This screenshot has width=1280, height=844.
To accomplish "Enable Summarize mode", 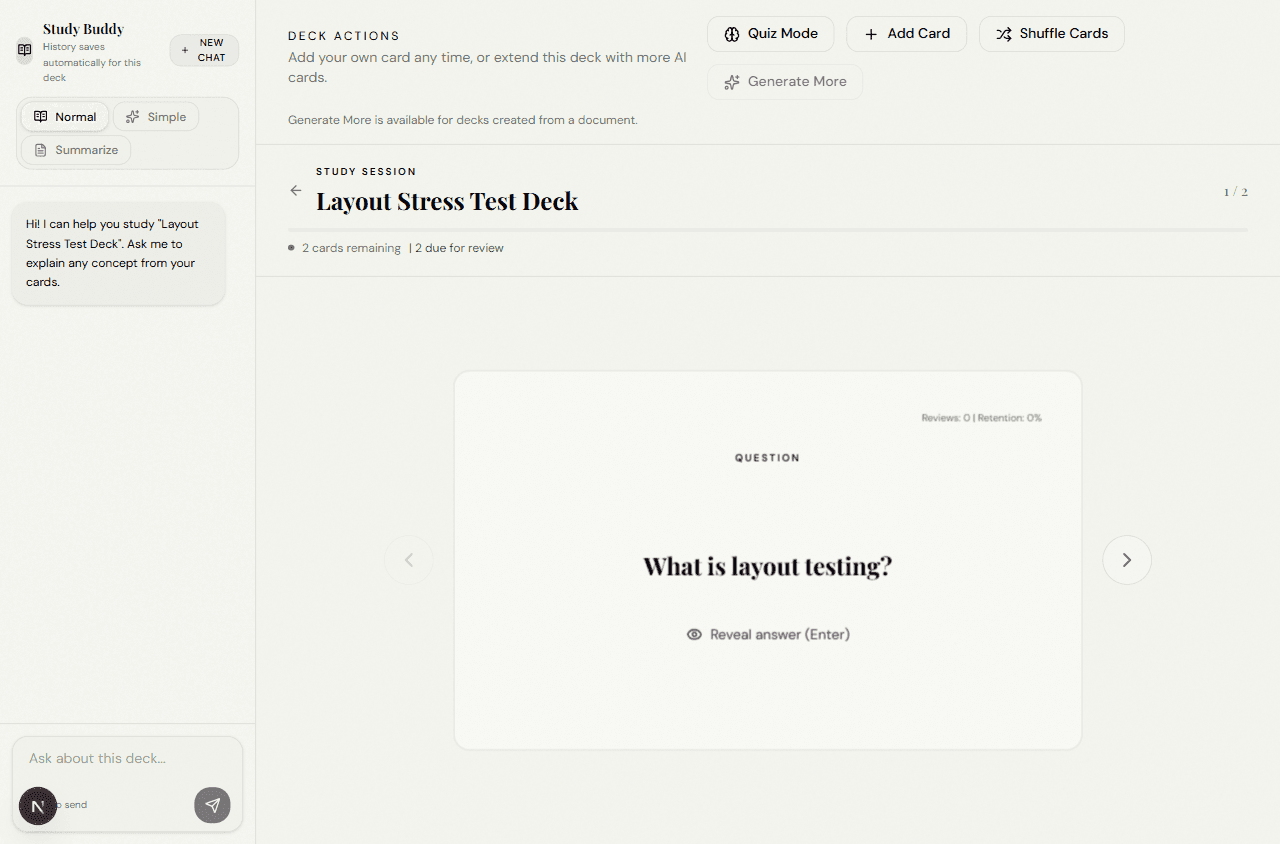I will click(x=76, y=150).
